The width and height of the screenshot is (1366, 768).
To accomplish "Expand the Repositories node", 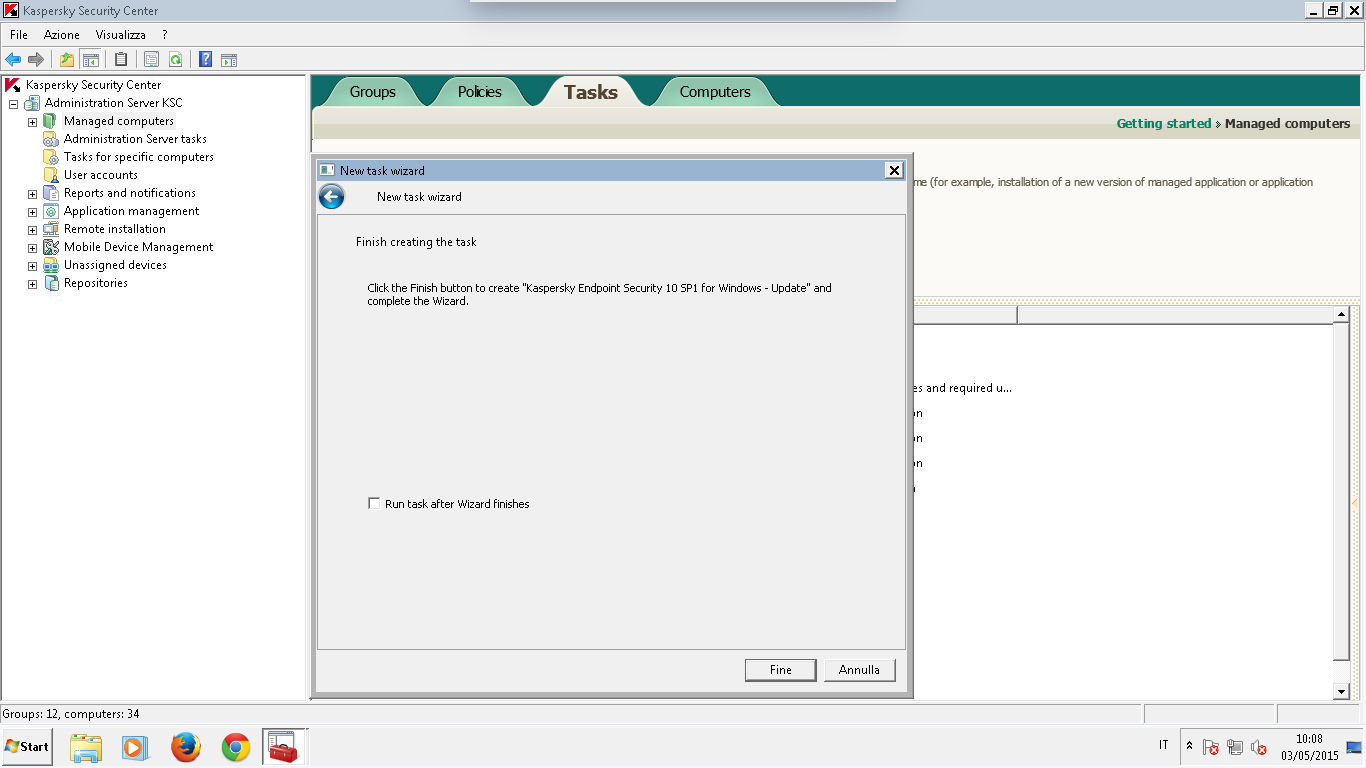I will 32,283.
